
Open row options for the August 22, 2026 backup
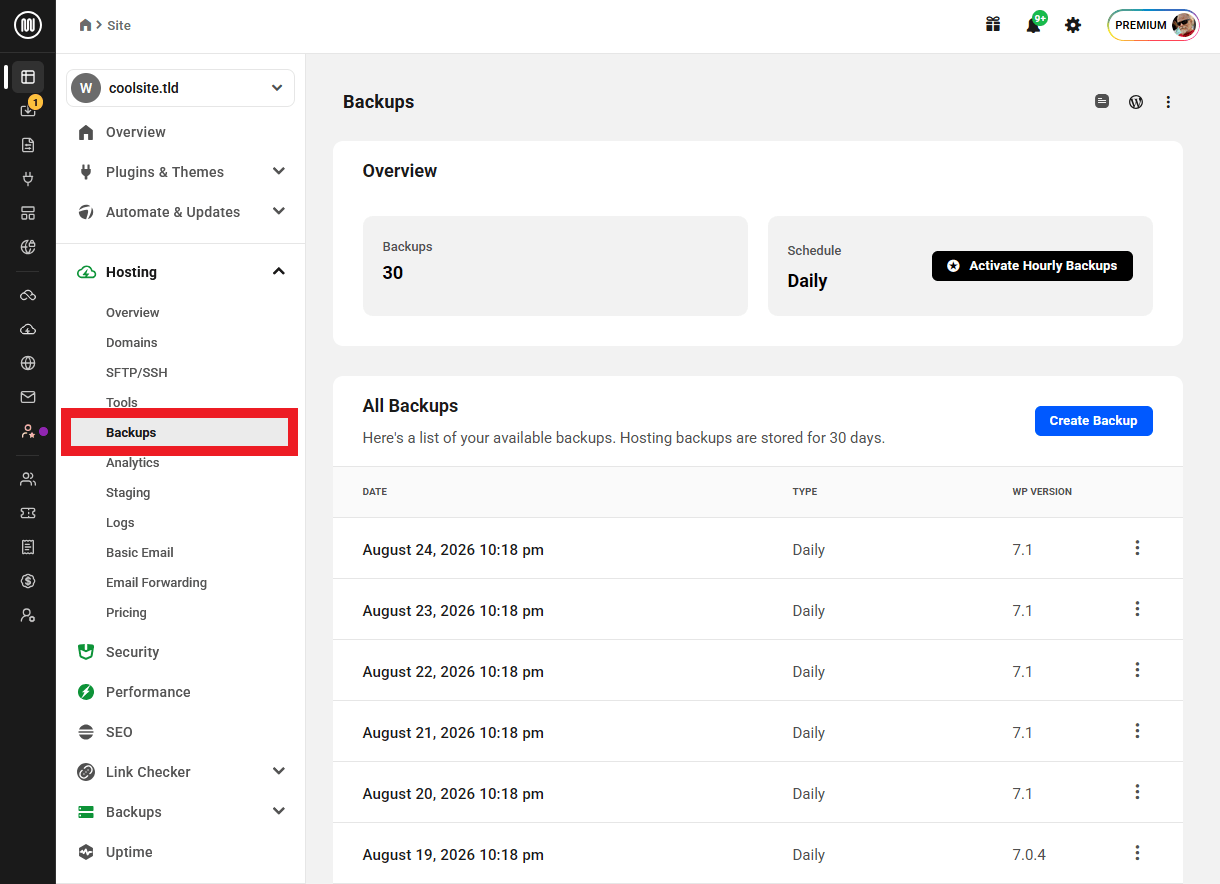[x=1137, y=670]
